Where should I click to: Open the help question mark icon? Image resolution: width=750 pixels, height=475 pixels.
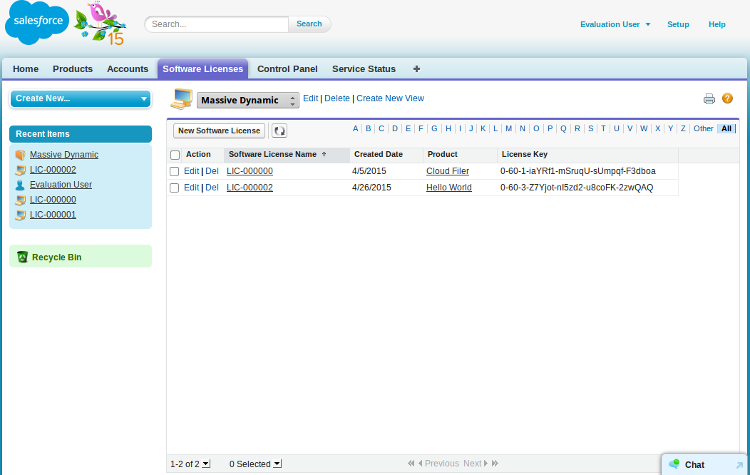727,98
